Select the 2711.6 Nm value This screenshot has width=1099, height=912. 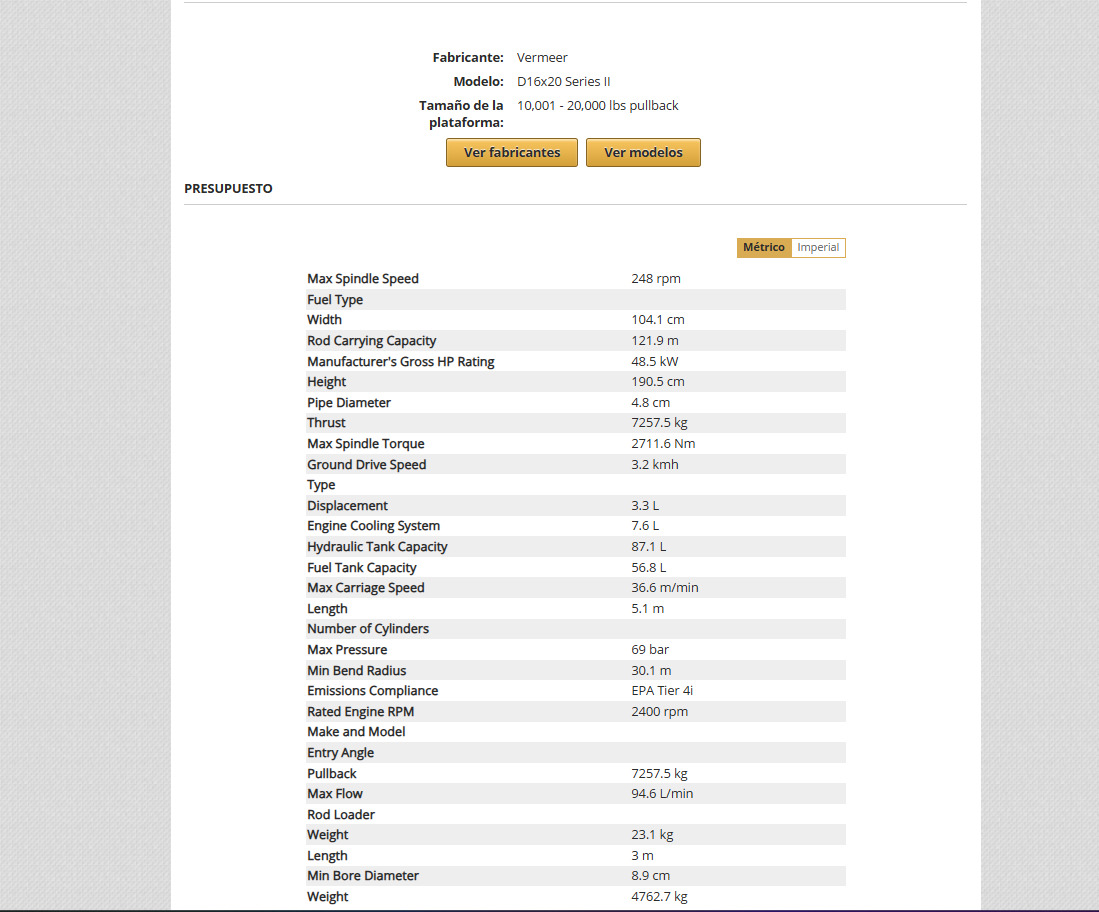[663, 444]
